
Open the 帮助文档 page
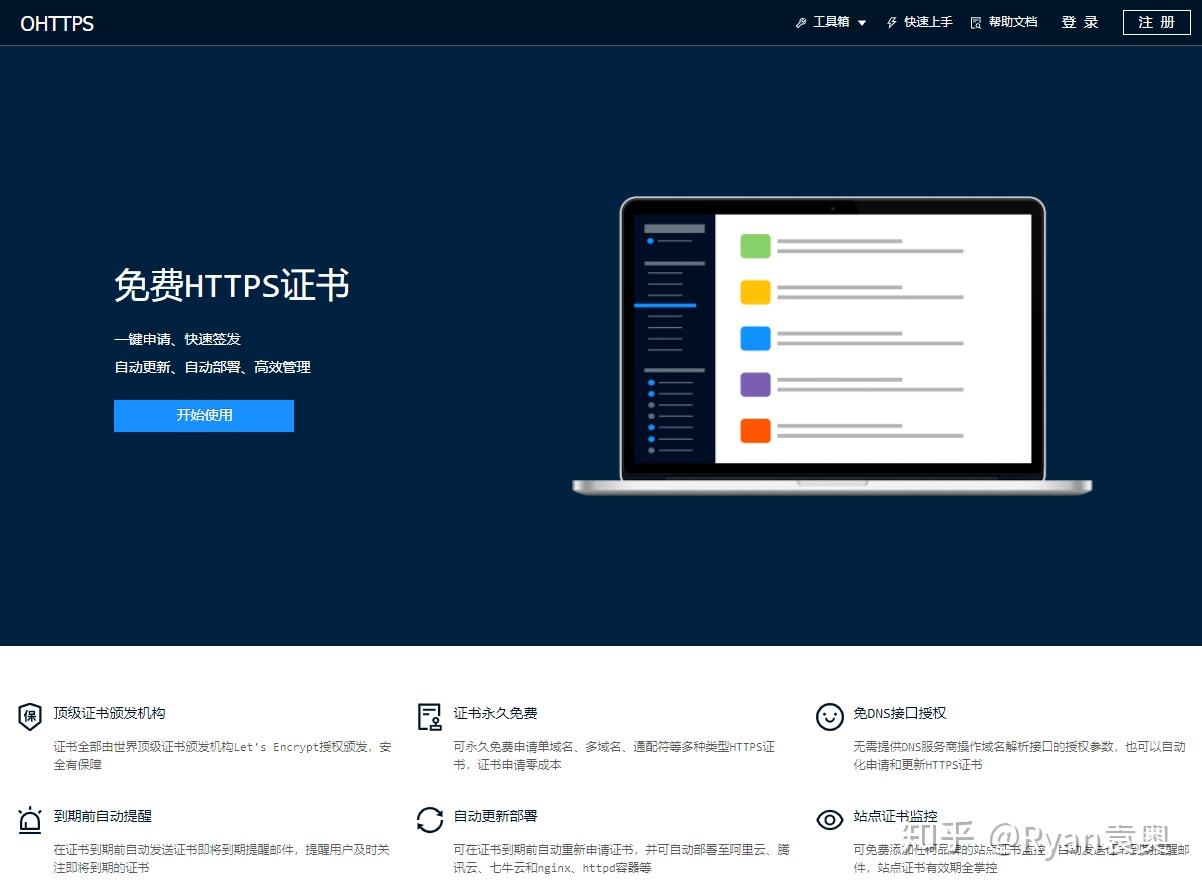tap(1013, 22)
